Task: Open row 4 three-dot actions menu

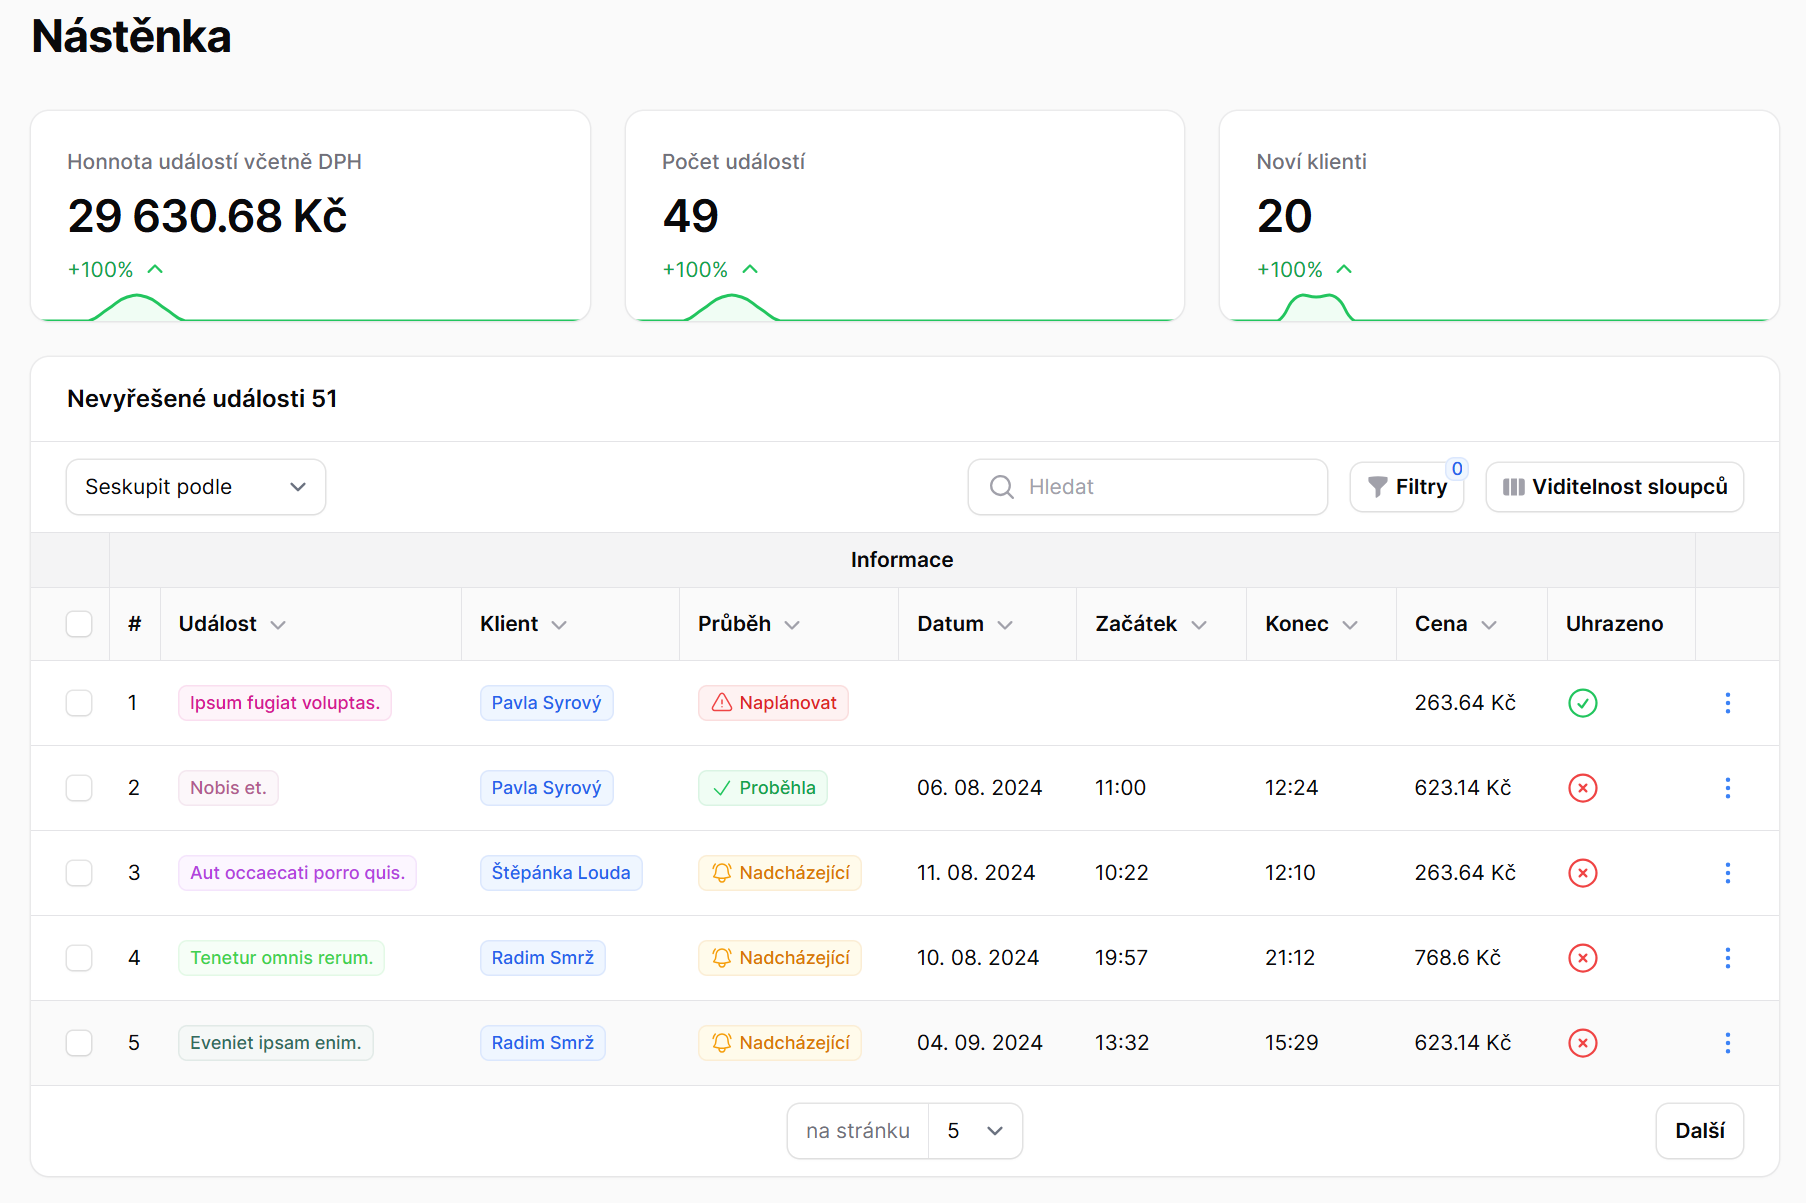Action: click(1727, 958)
